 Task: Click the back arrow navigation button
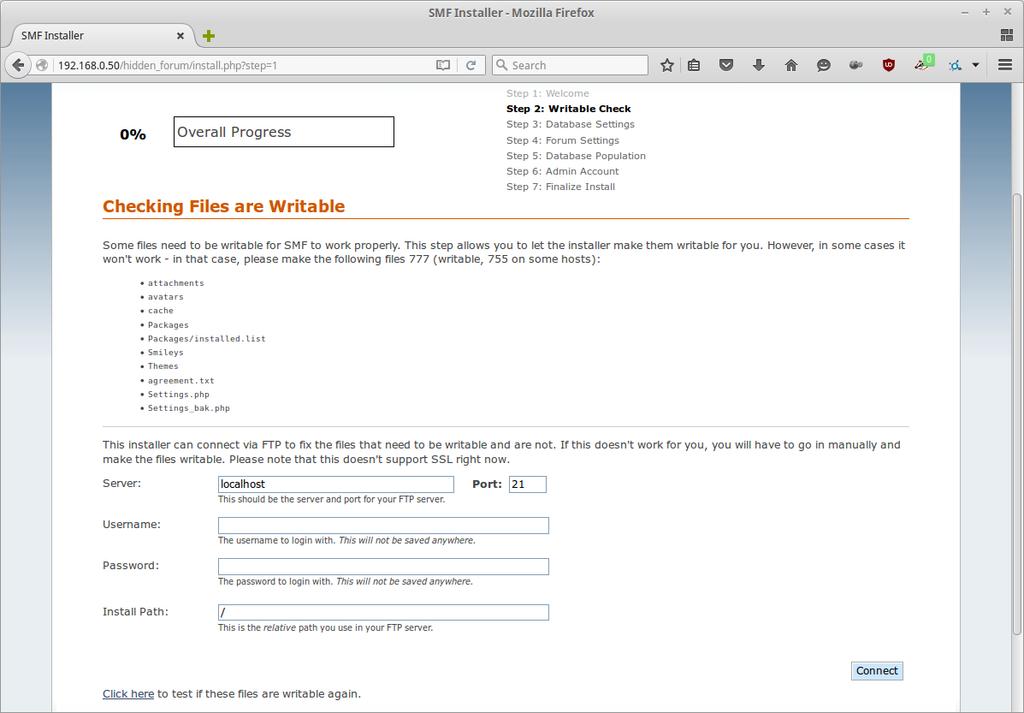pyautogui.click(x=18, y=65)
